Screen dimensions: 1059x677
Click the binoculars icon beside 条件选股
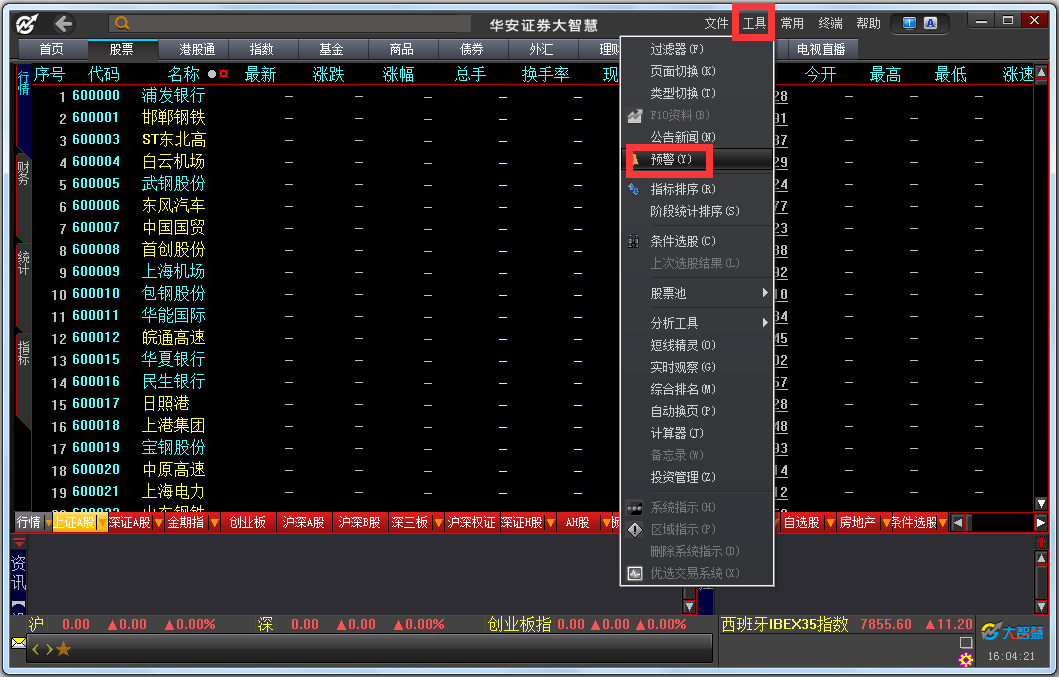point(634,241)
